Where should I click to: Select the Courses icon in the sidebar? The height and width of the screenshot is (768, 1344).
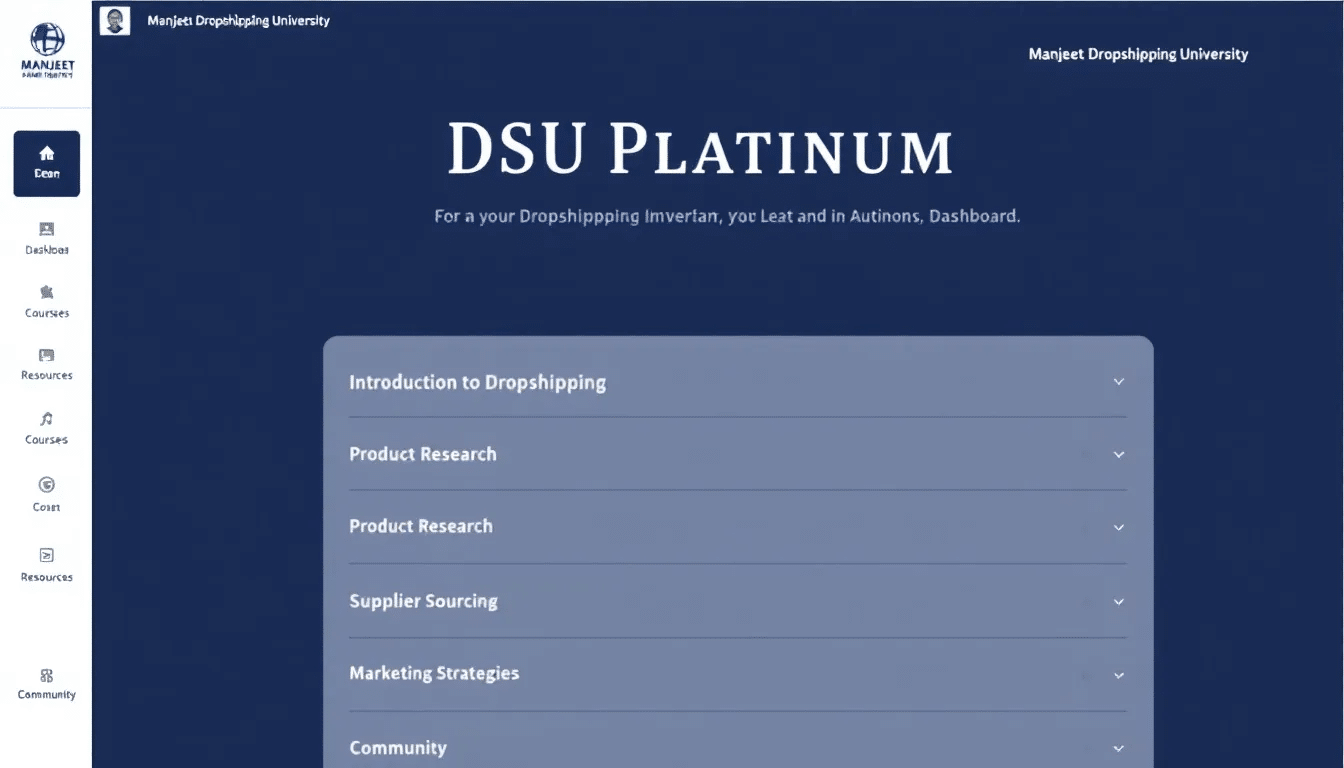pos(46,301)
